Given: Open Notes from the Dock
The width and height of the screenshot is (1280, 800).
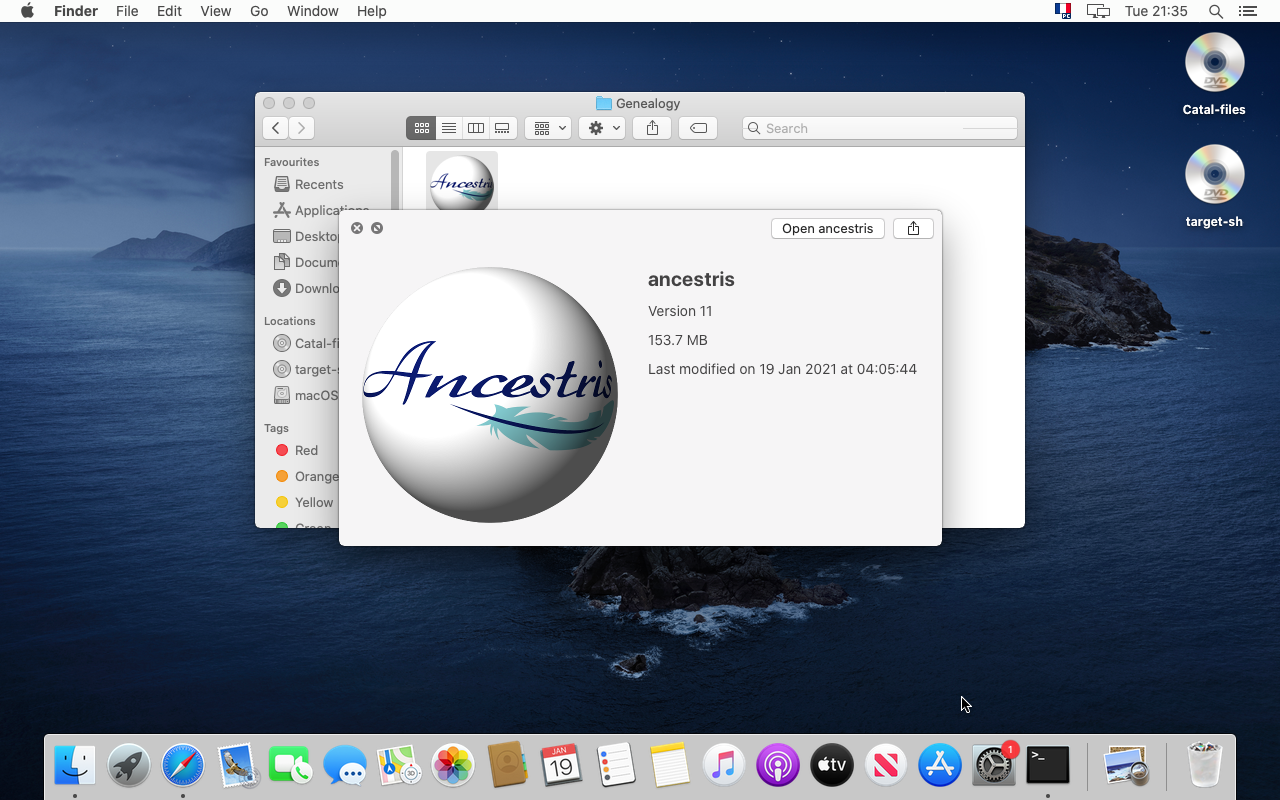Looking at the screenshot, I should tap(669, 766).
